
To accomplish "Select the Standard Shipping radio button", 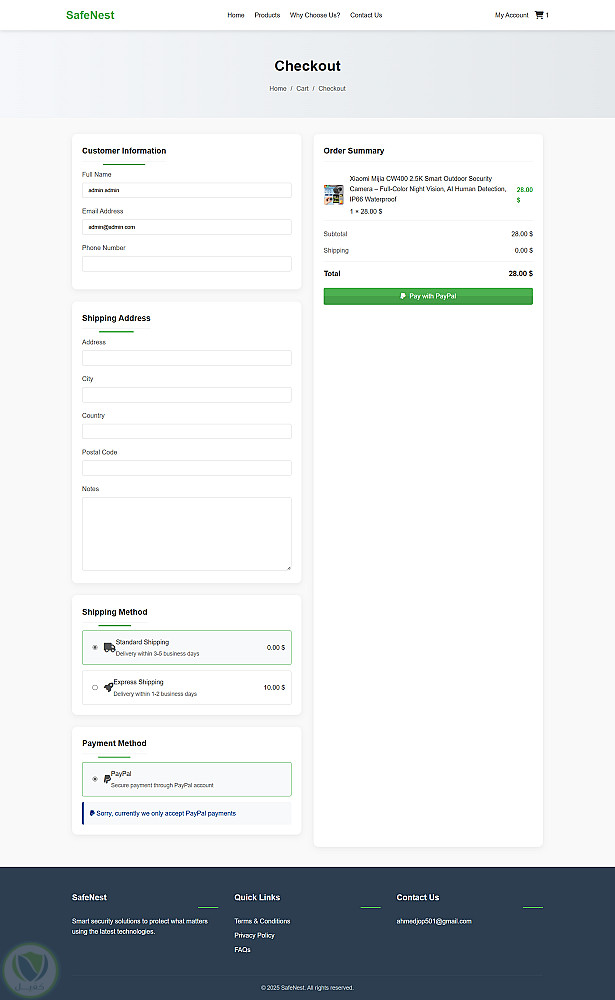I will [x=95, y=647].
